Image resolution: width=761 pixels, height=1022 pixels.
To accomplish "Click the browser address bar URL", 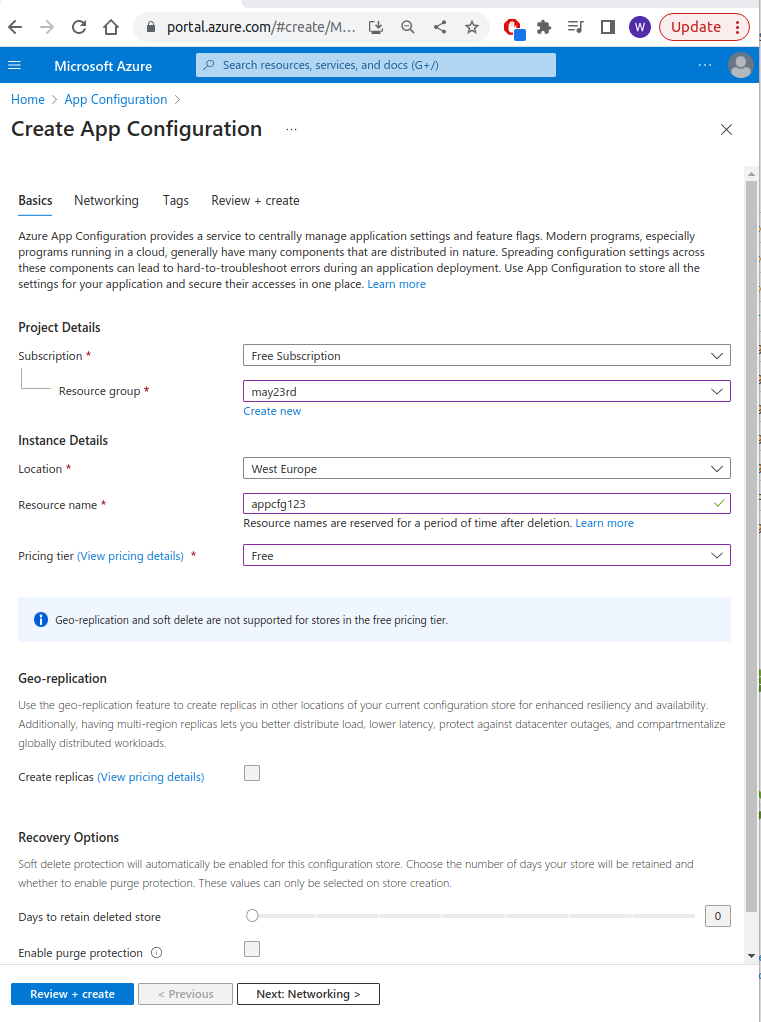I will (x=261, y=27).
